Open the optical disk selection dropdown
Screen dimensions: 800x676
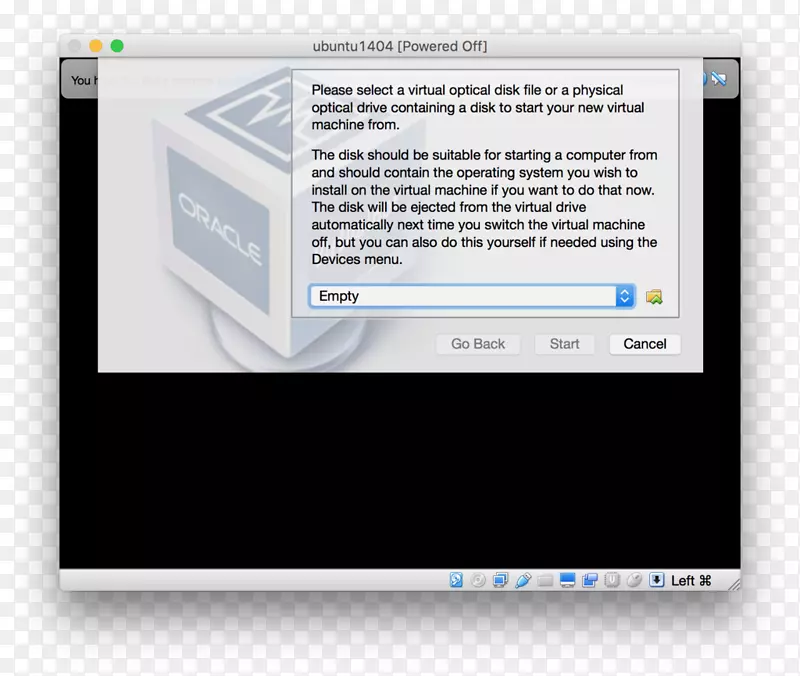pos(623,296)
